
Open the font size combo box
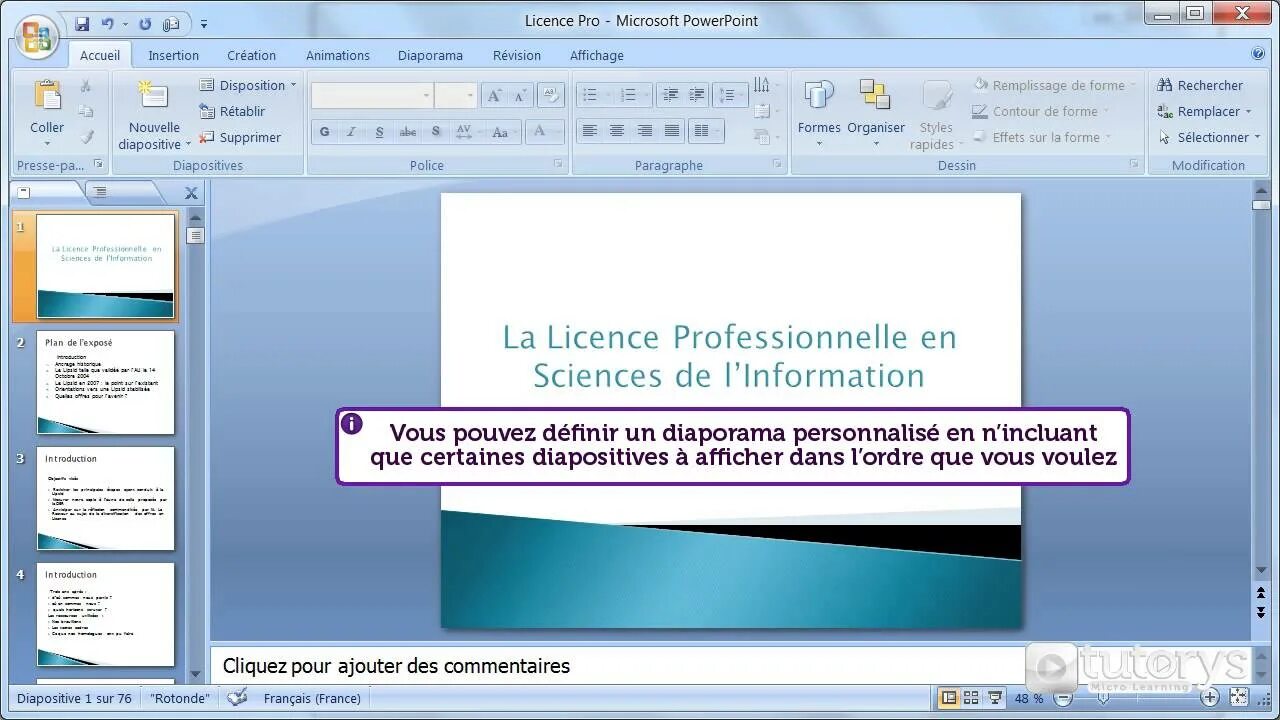tap(456, 96)
